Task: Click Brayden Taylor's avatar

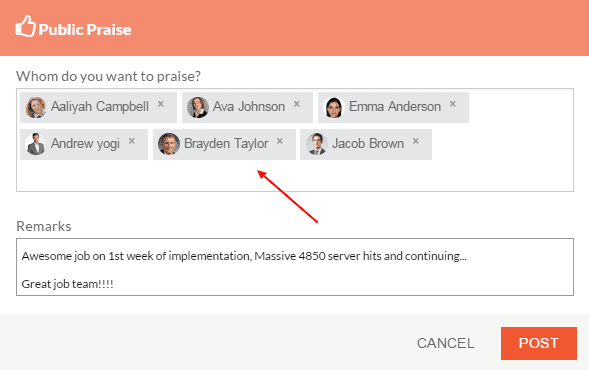Action: click(x=169, y=144)
